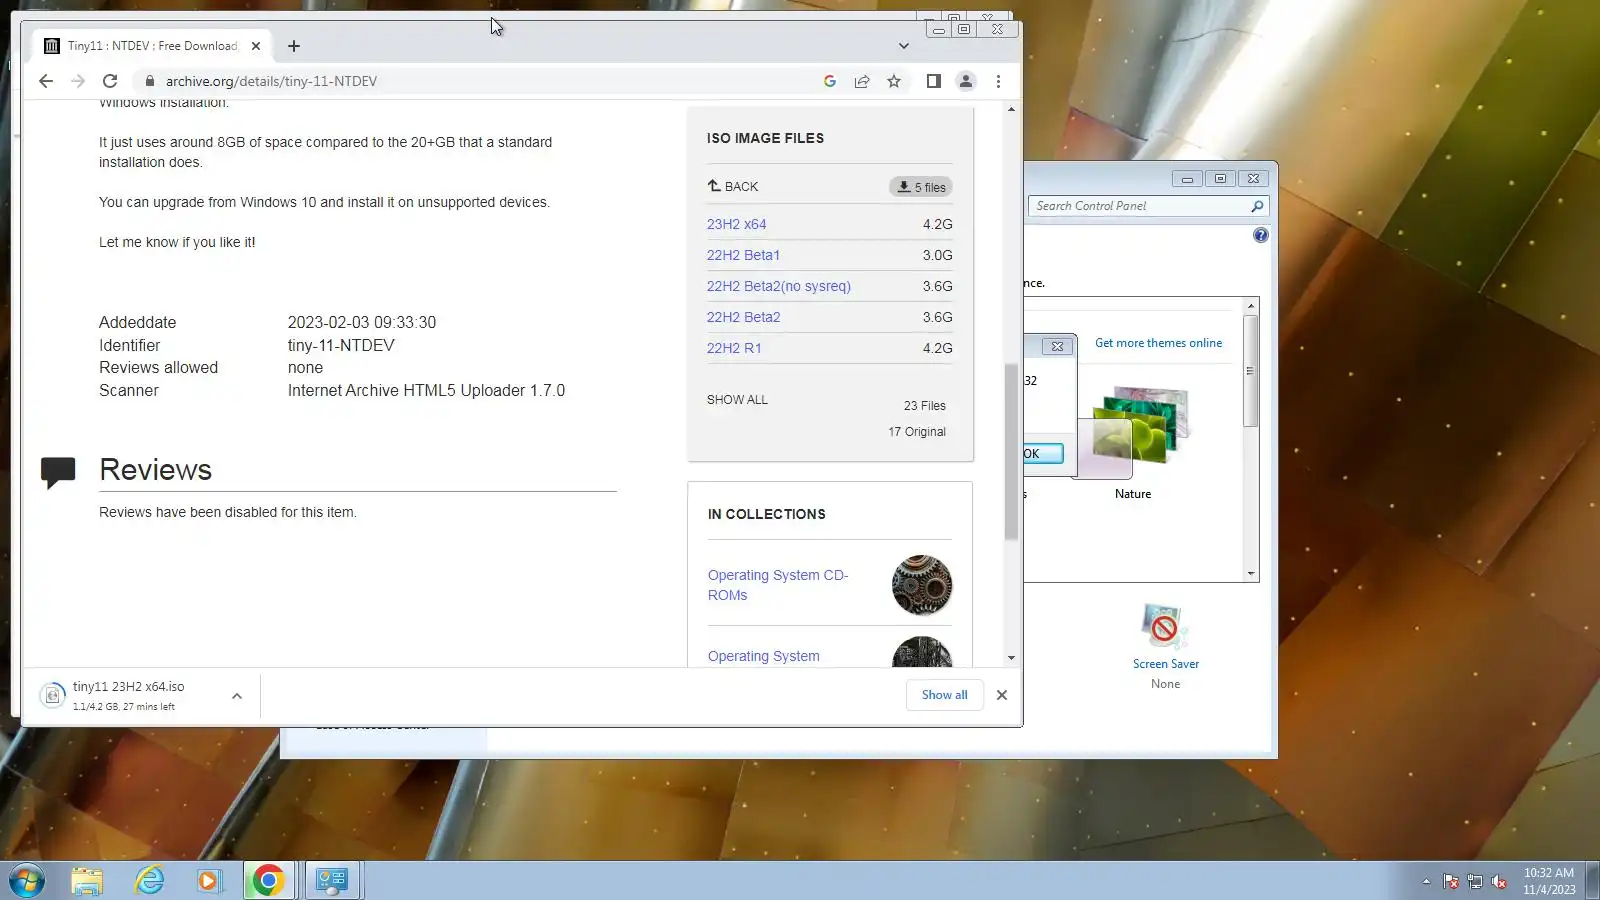This screenshot has height=900, width=1600.
Task: Click the Control Panel search magnifier icon
Action: 1257,206
